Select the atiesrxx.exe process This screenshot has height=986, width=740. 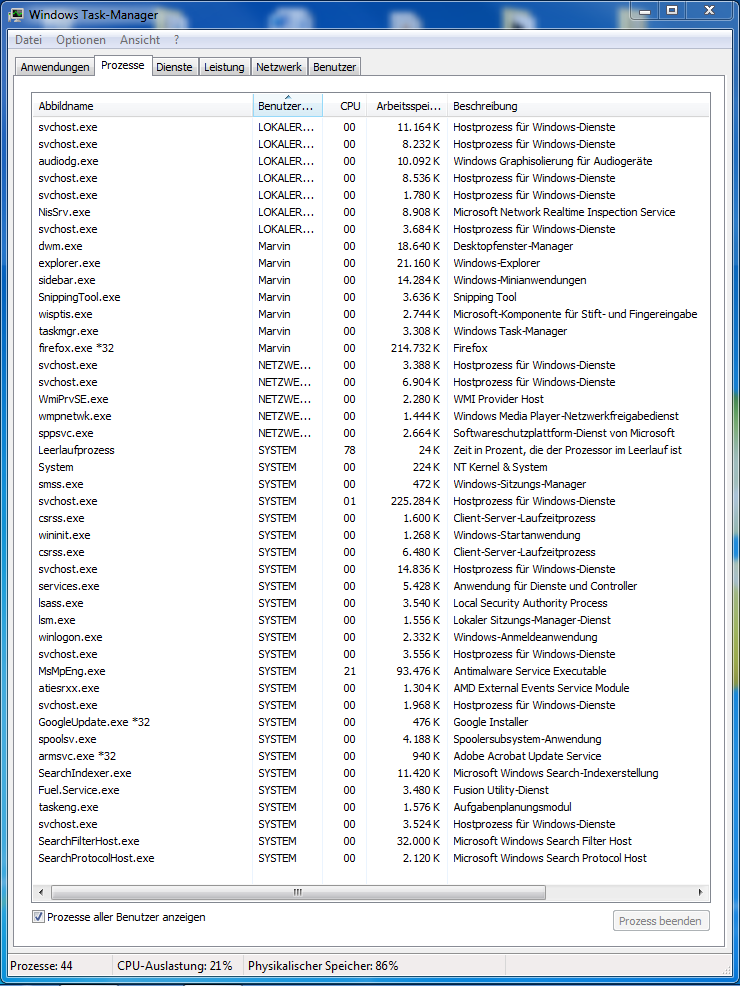click(x=371, y=688)
